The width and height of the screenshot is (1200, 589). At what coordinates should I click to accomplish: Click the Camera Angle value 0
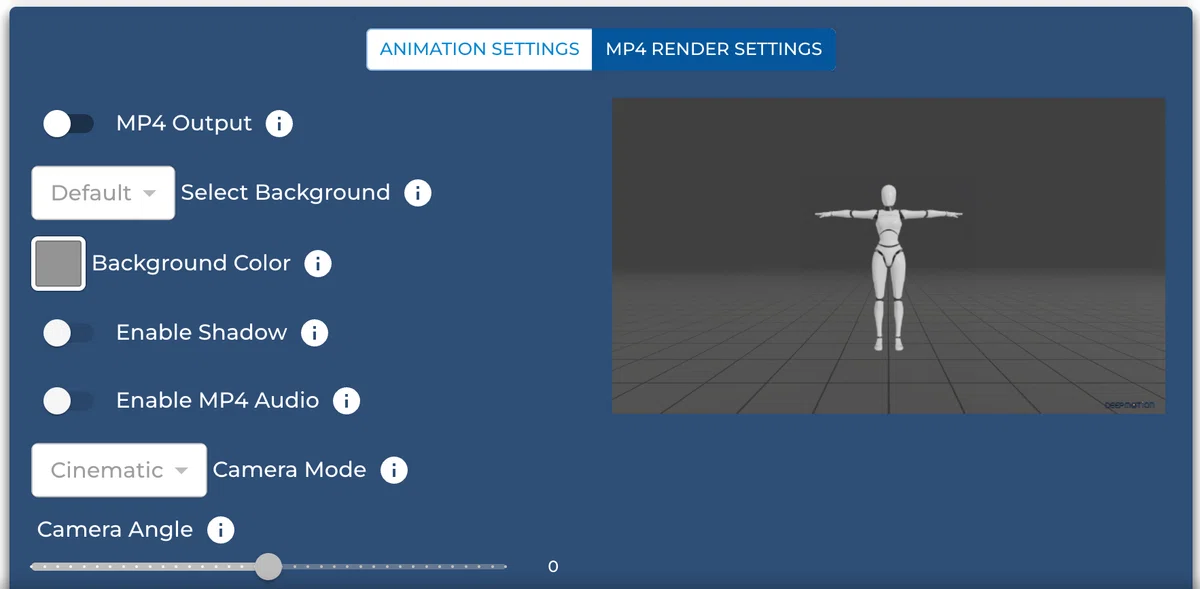tap(553, 567)
